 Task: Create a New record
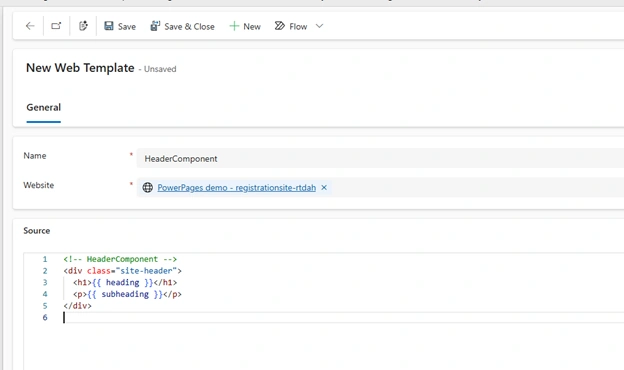[245, 26]
